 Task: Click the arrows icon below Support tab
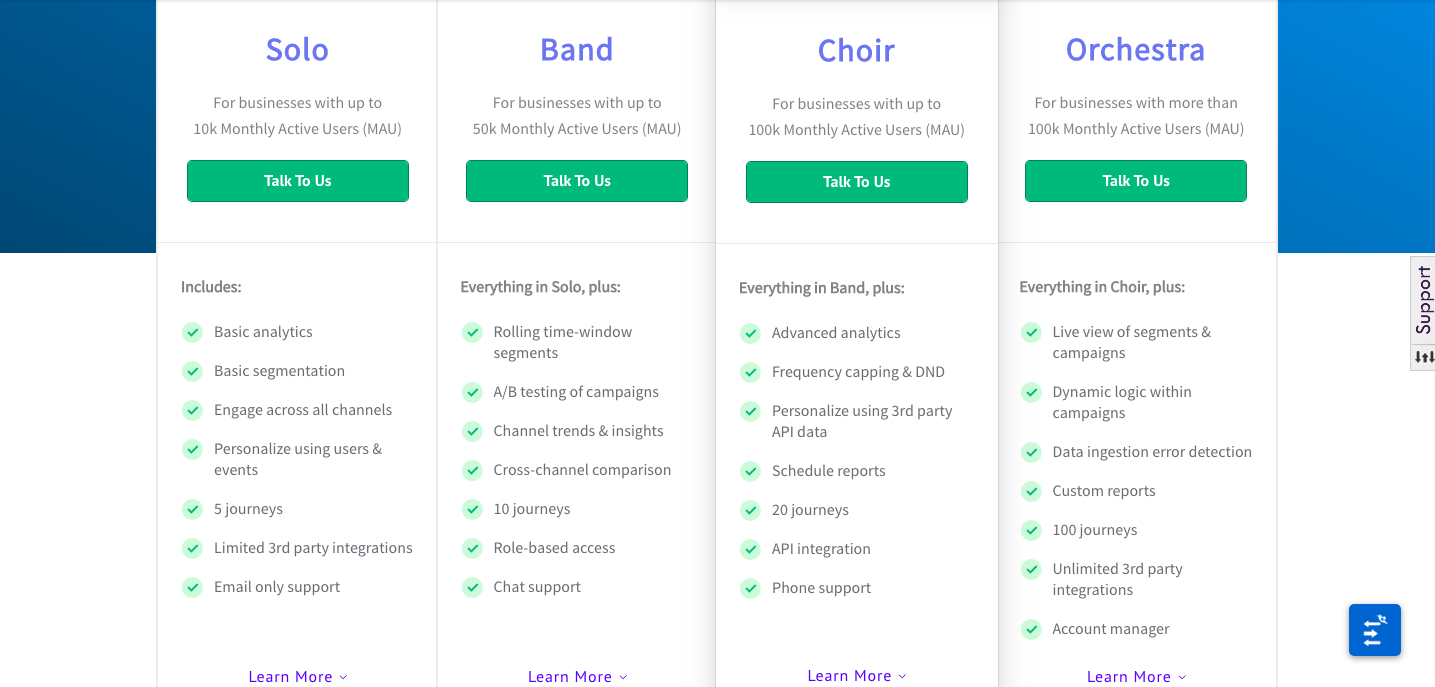pyautogui.click(x=1424, y=357)
